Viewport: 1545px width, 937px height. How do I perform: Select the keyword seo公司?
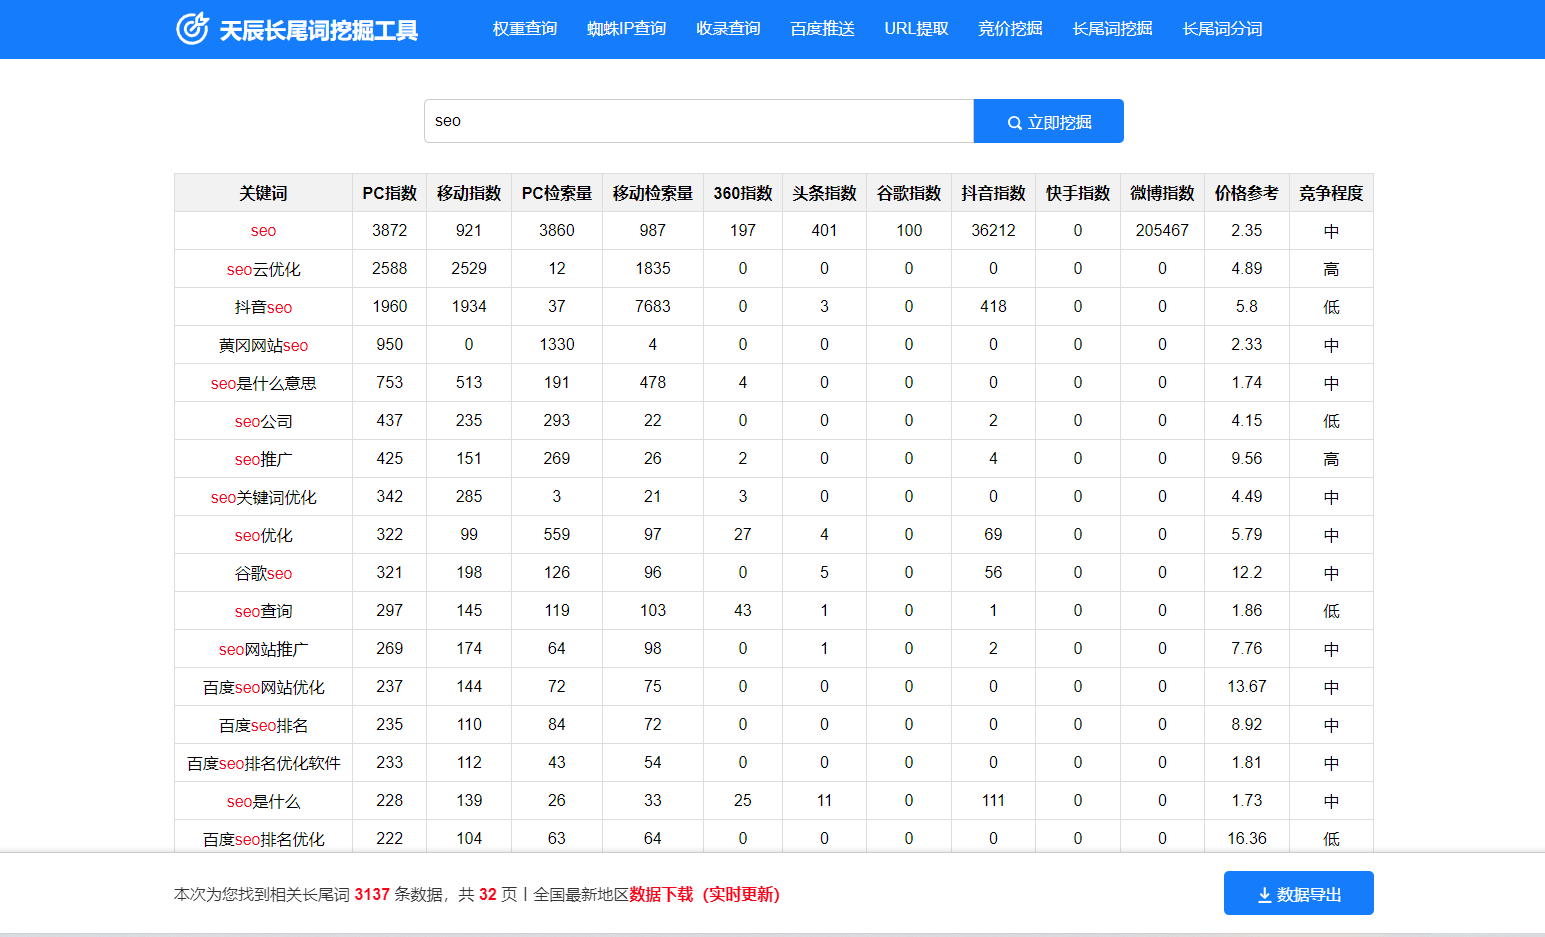click(x=263, y=421)
